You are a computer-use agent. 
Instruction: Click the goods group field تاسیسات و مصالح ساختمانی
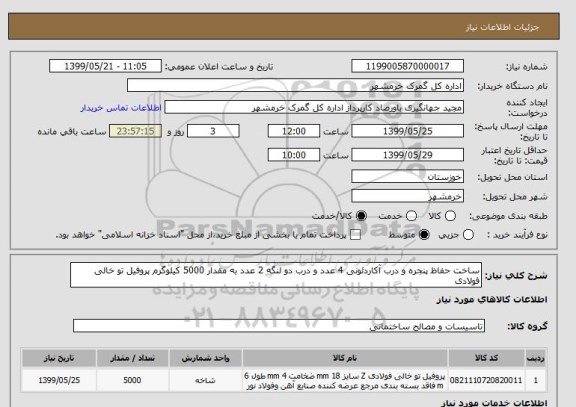(x=279, y=326)
